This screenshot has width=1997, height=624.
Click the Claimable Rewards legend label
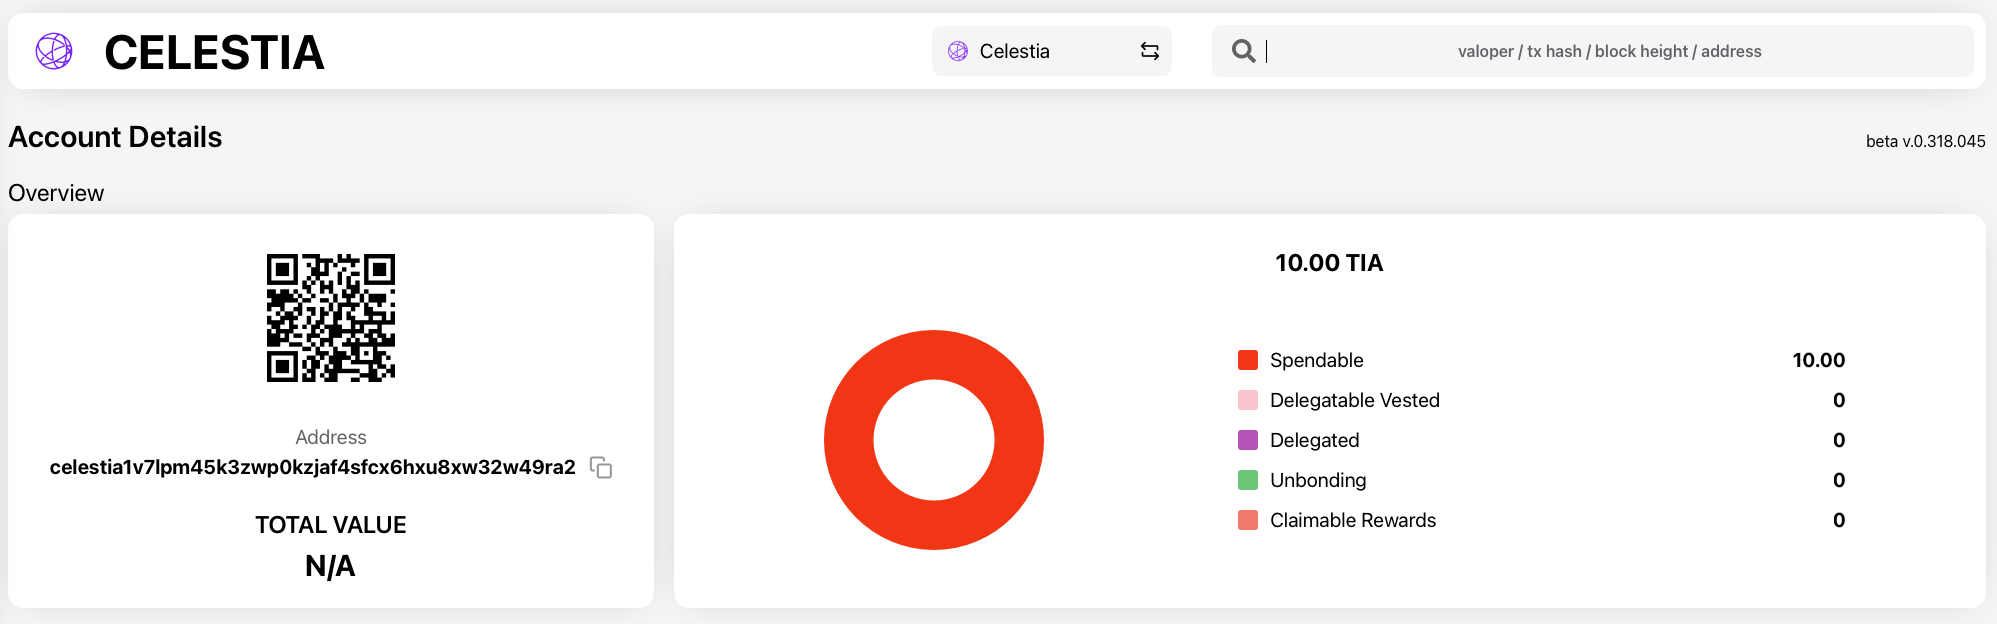coord(1352,520)
